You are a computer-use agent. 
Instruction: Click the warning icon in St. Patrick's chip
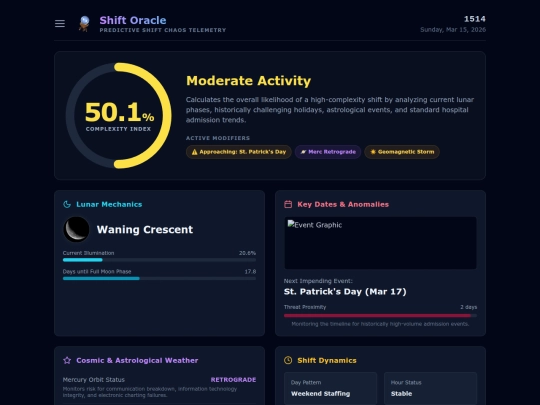coord(195,152)
